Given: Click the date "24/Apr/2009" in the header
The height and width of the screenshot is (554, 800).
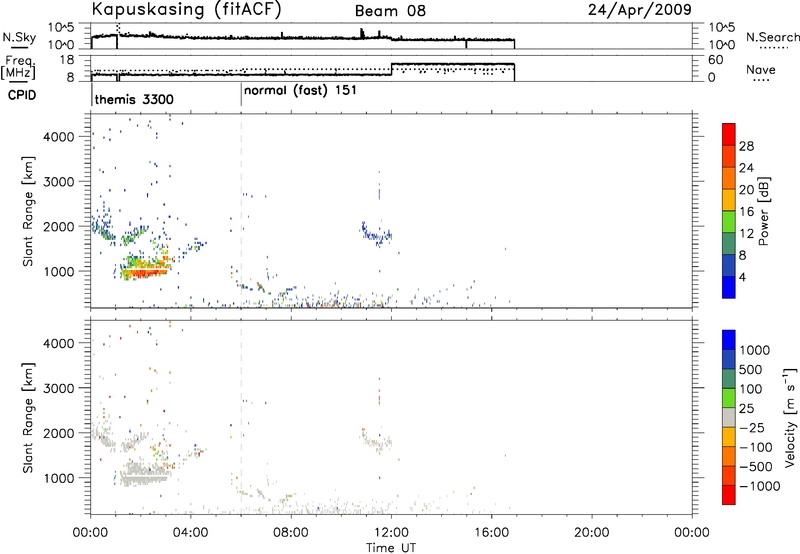Looking at the screenshot, I should (640, 10).
